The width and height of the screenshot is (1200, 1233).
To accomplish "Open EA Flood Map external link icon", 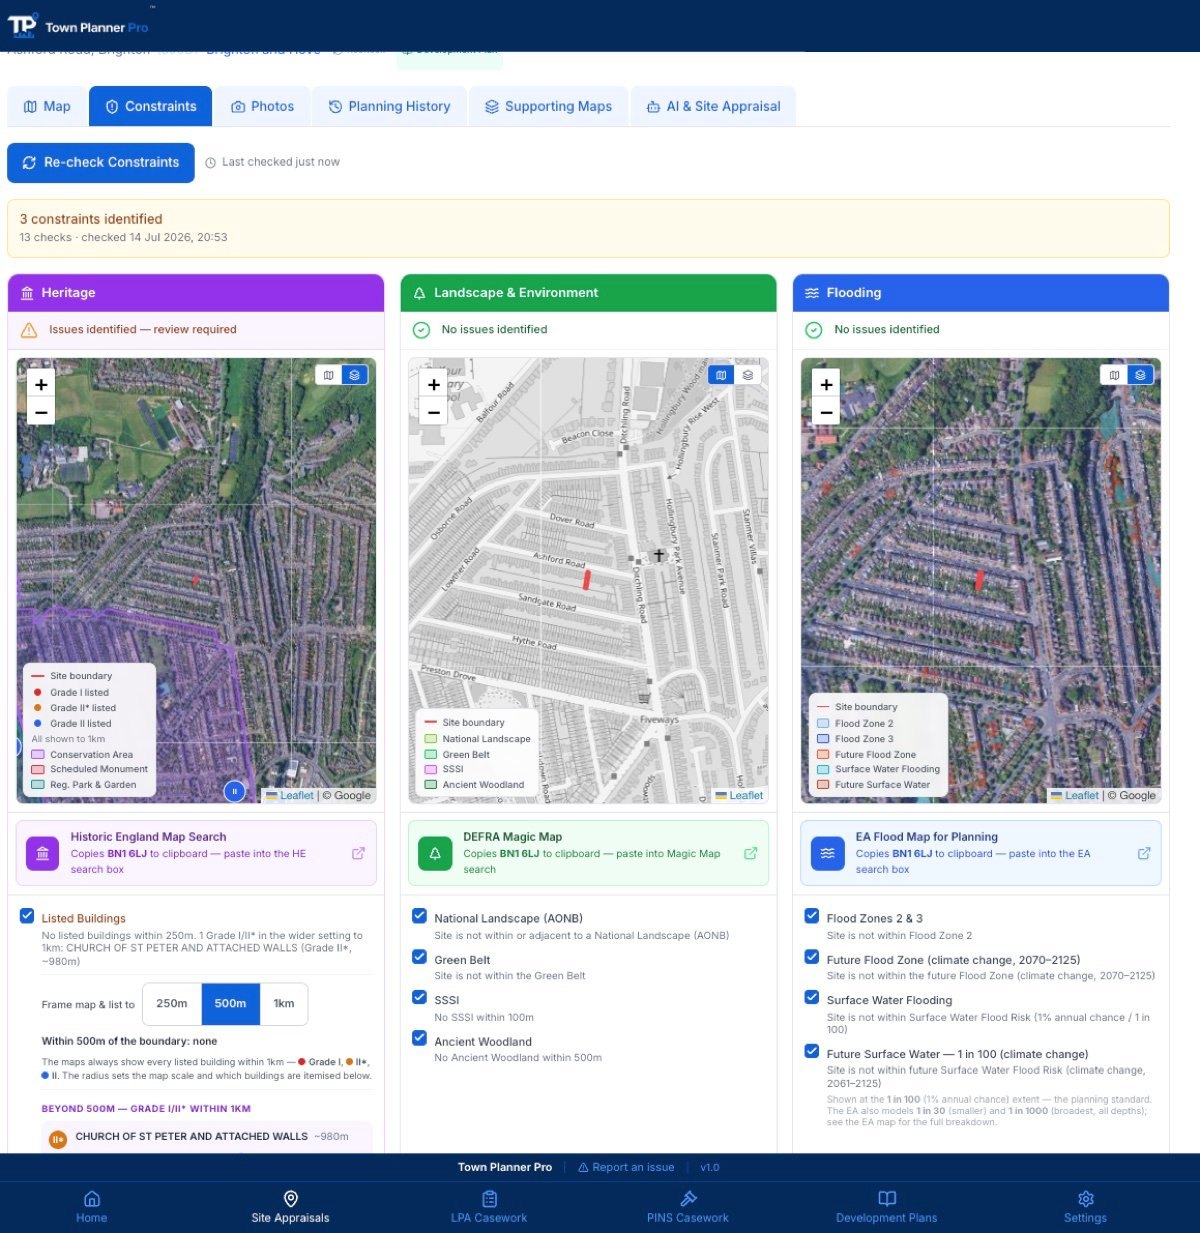I will (1144, 853).
